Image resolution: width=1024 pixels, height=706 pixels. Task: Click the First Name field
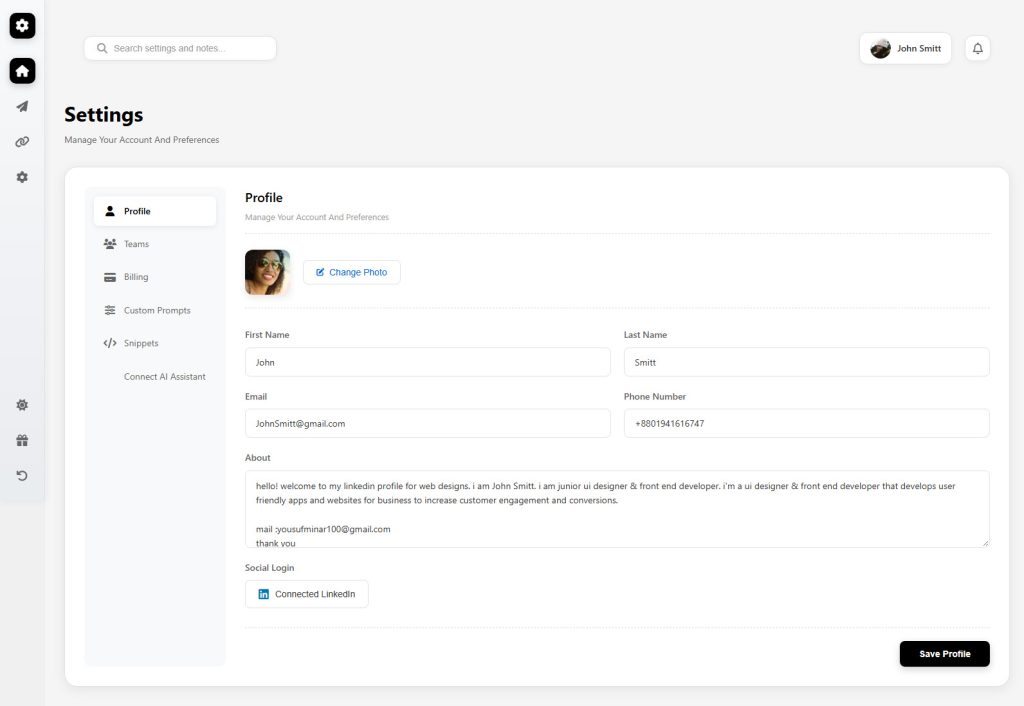point(428,362)
